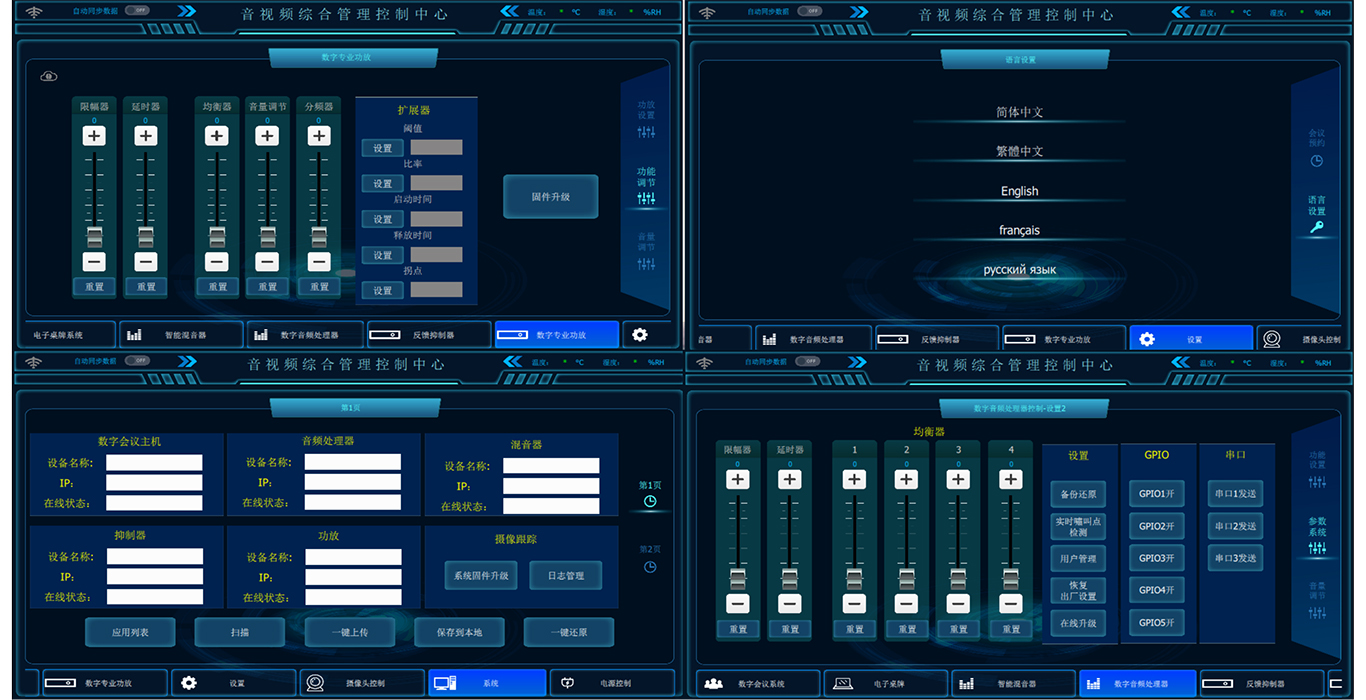Open 参数系统 sidebar mixer icon
This screenshot has width=1366, height=700.
1317,548
